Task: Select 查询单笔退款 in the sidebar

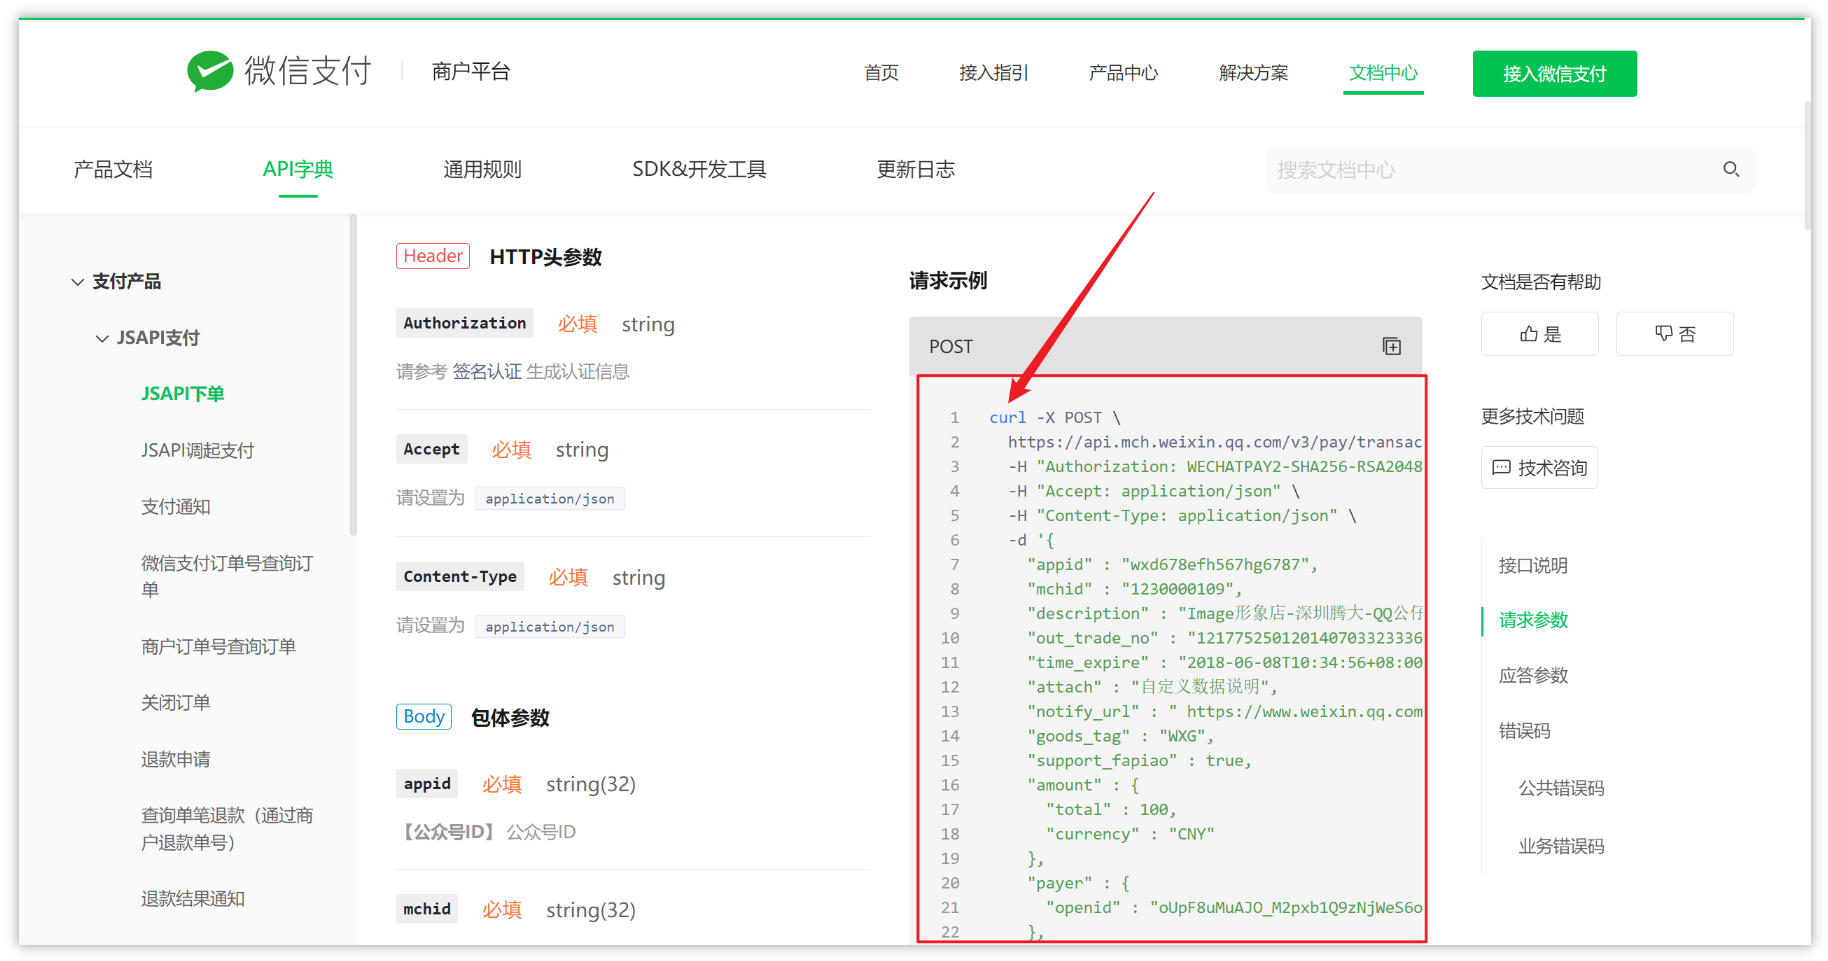Action: (227, 829)
